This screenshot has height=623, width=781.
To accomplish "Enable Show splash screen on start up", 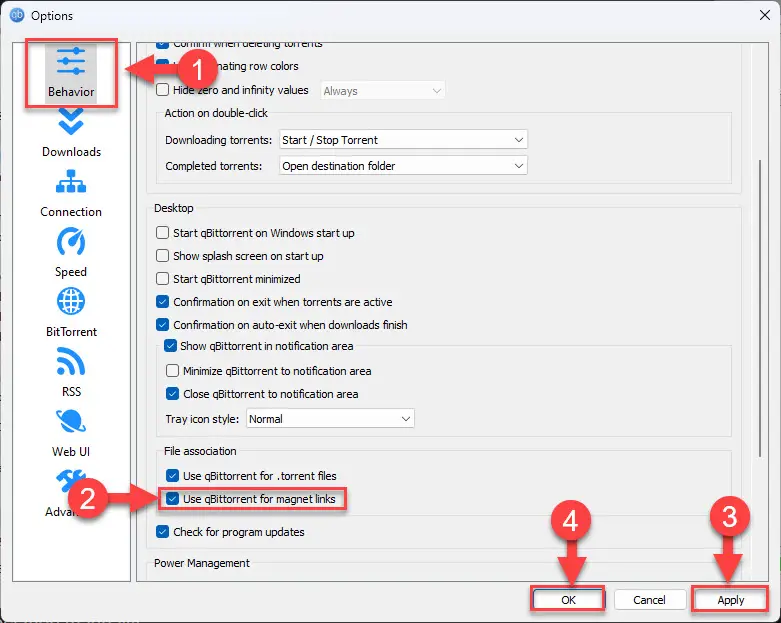I will (162, 255).
